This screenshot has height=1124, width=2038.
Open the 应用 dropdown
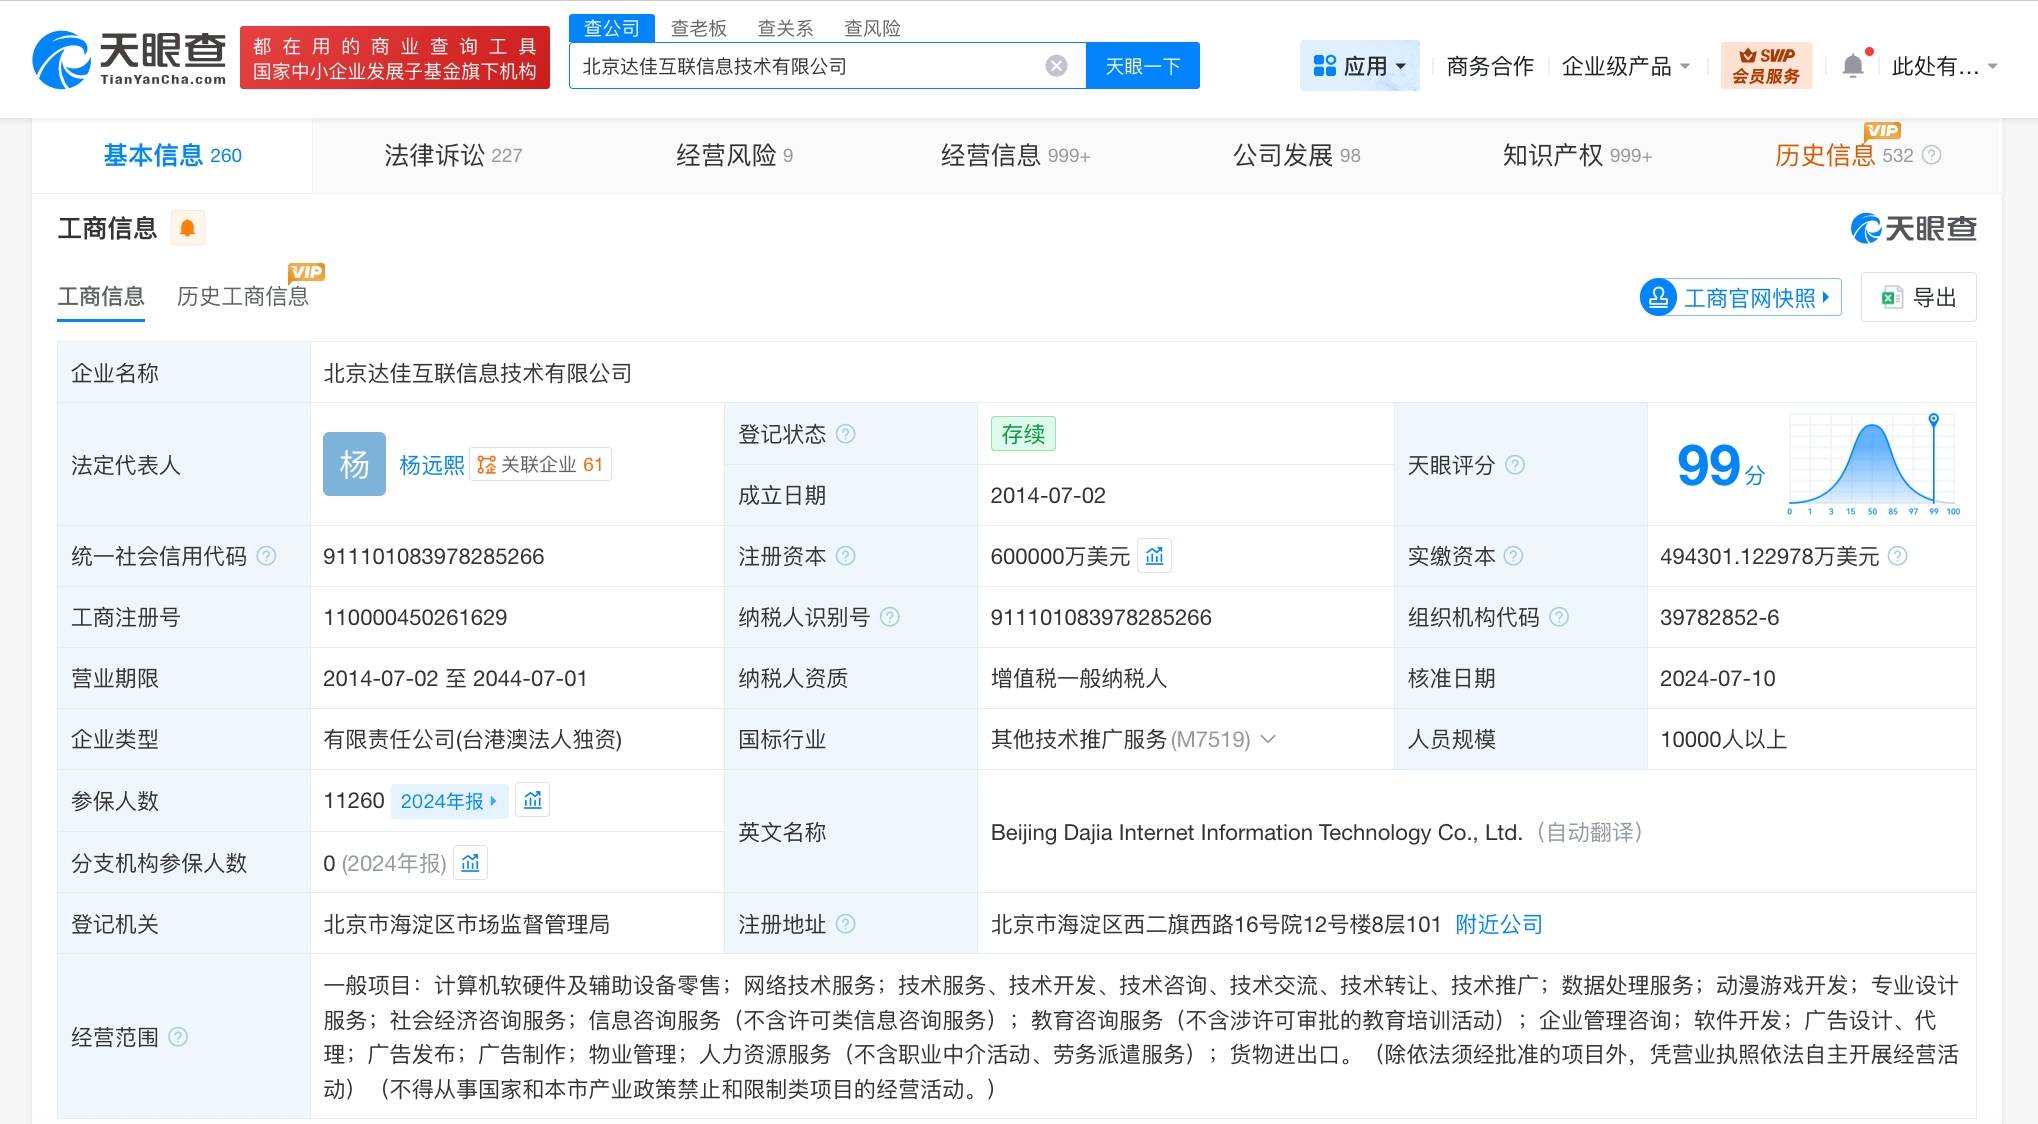tap(1360, 65)
